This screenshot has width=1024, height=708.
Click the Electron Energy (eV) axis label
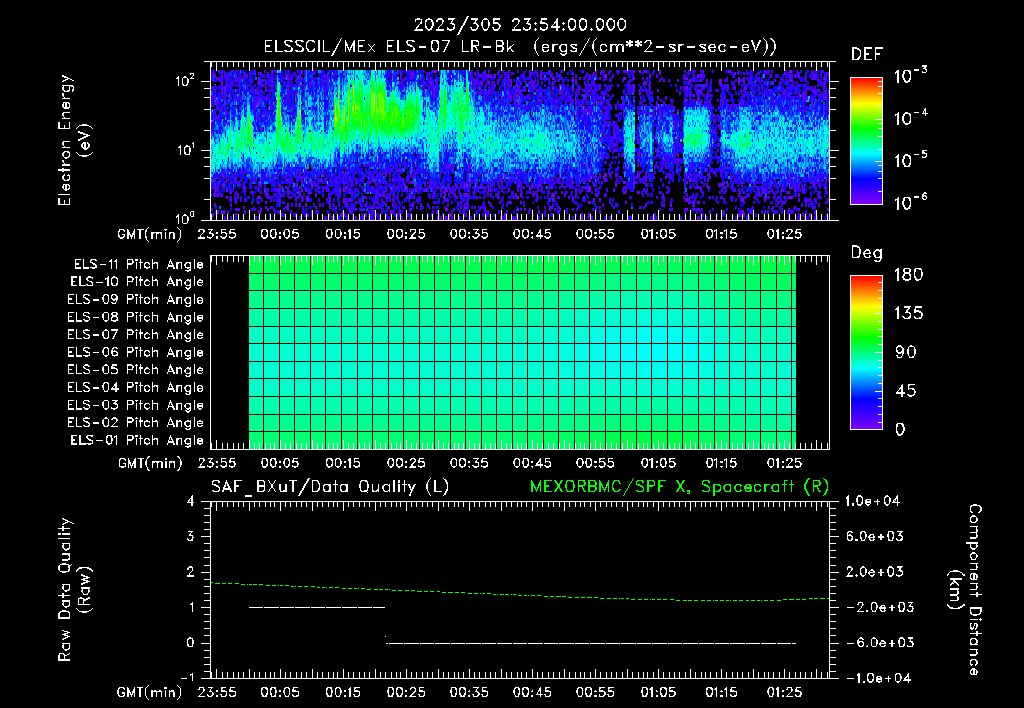[x=74, y=140]
